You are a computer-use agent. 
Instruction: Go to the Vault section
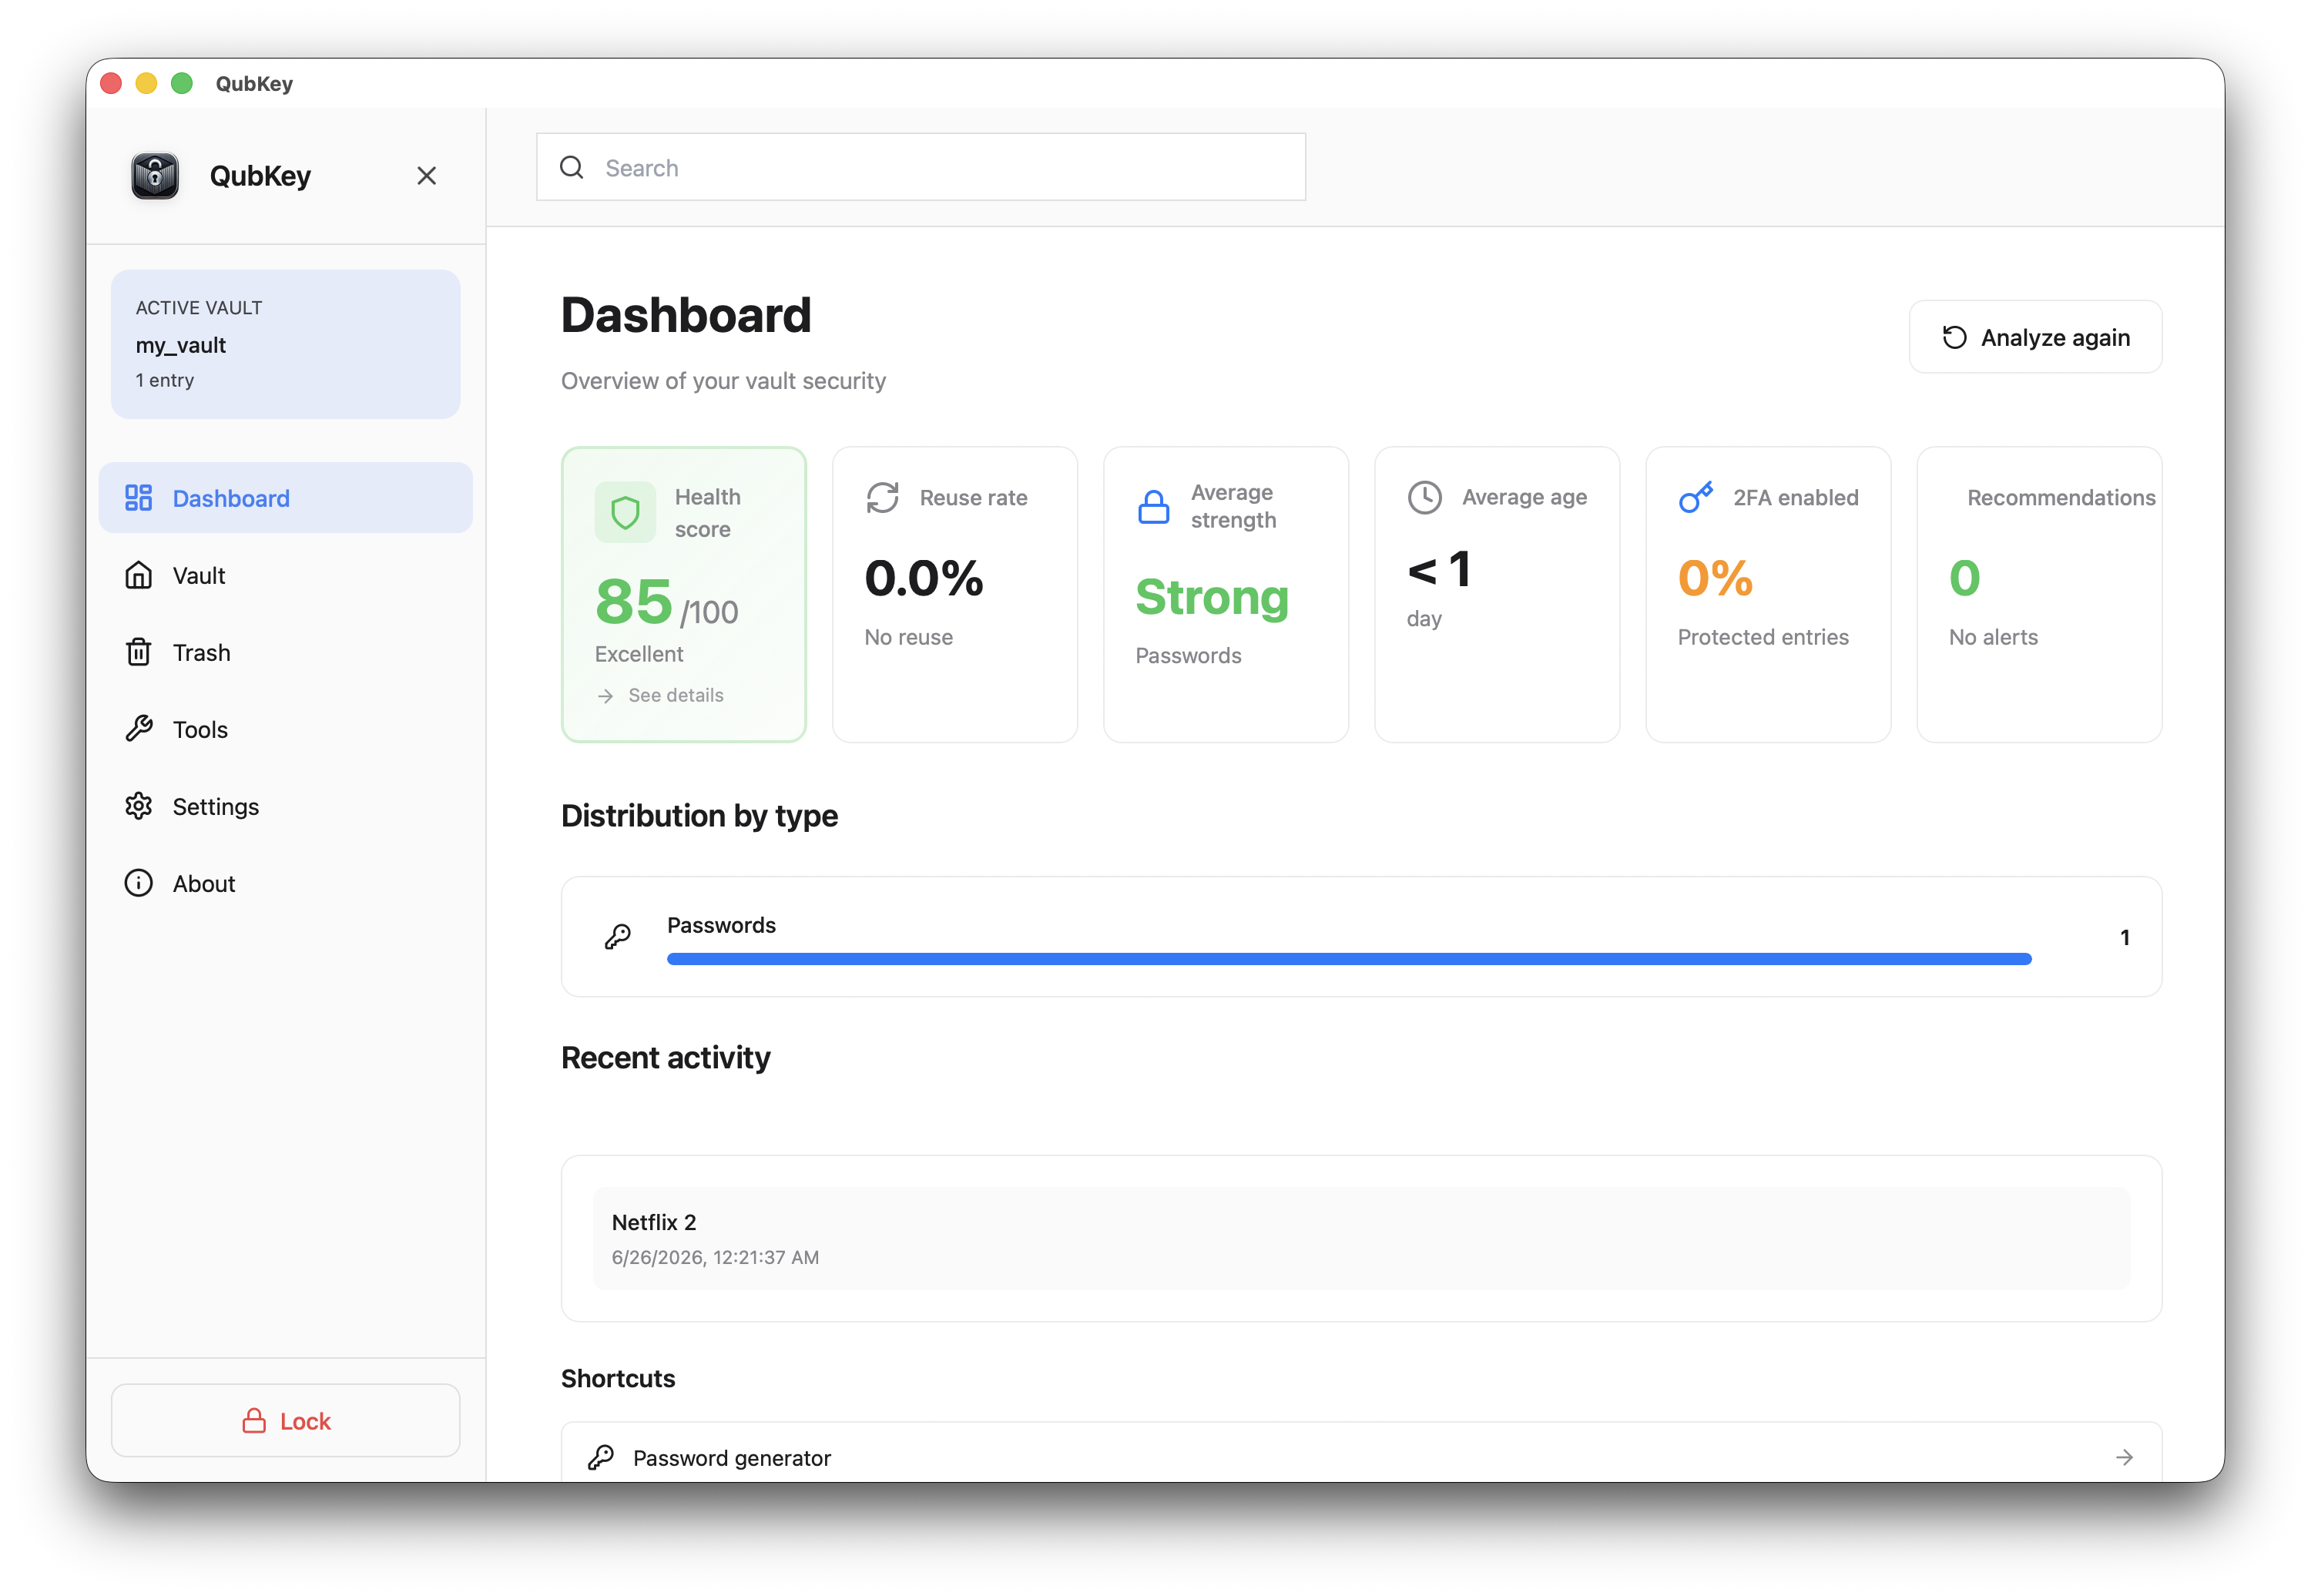(286, 575)
